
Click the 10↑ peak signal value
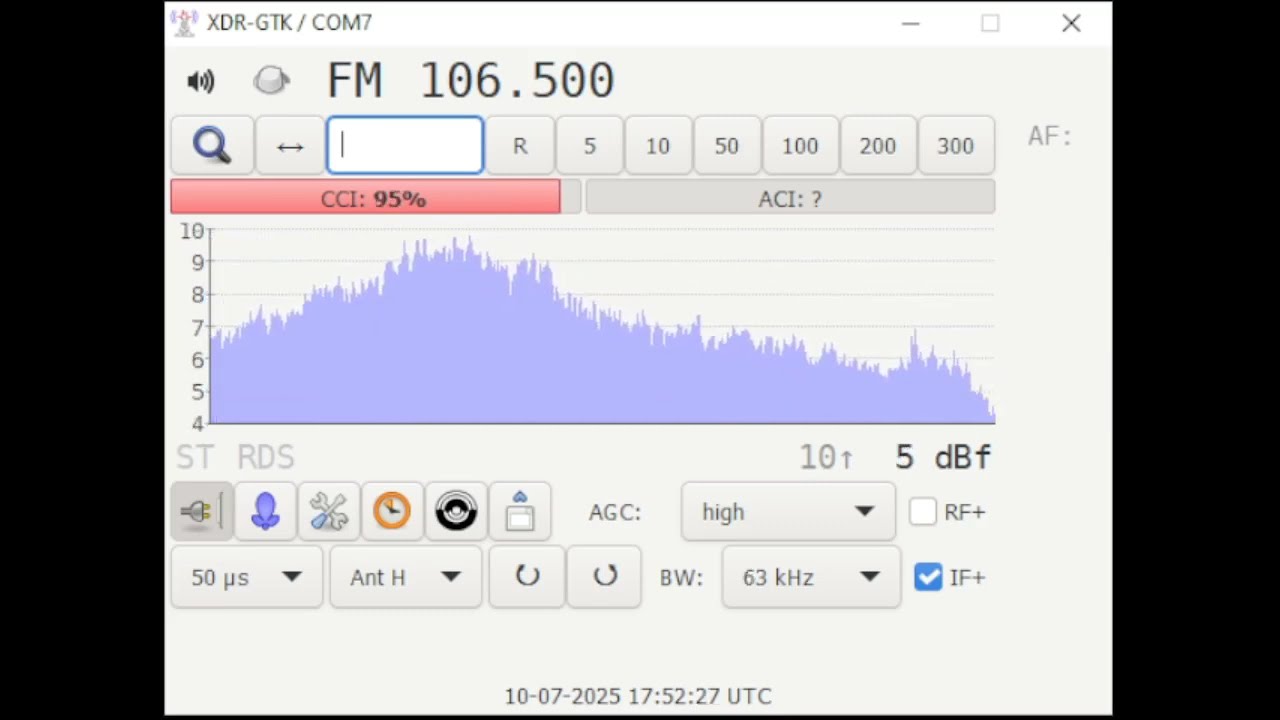point(826,458)
